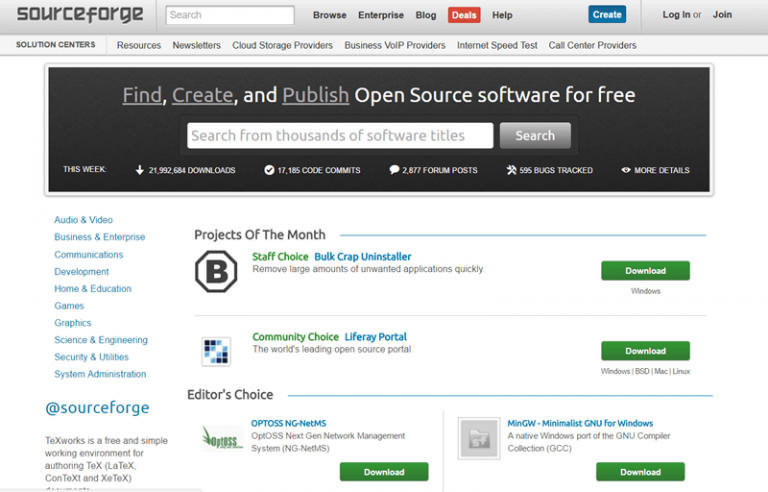Follow the 'Publish' link in the headline
The height and width of the screenshot is (492, 768).
tap(315, 95)
